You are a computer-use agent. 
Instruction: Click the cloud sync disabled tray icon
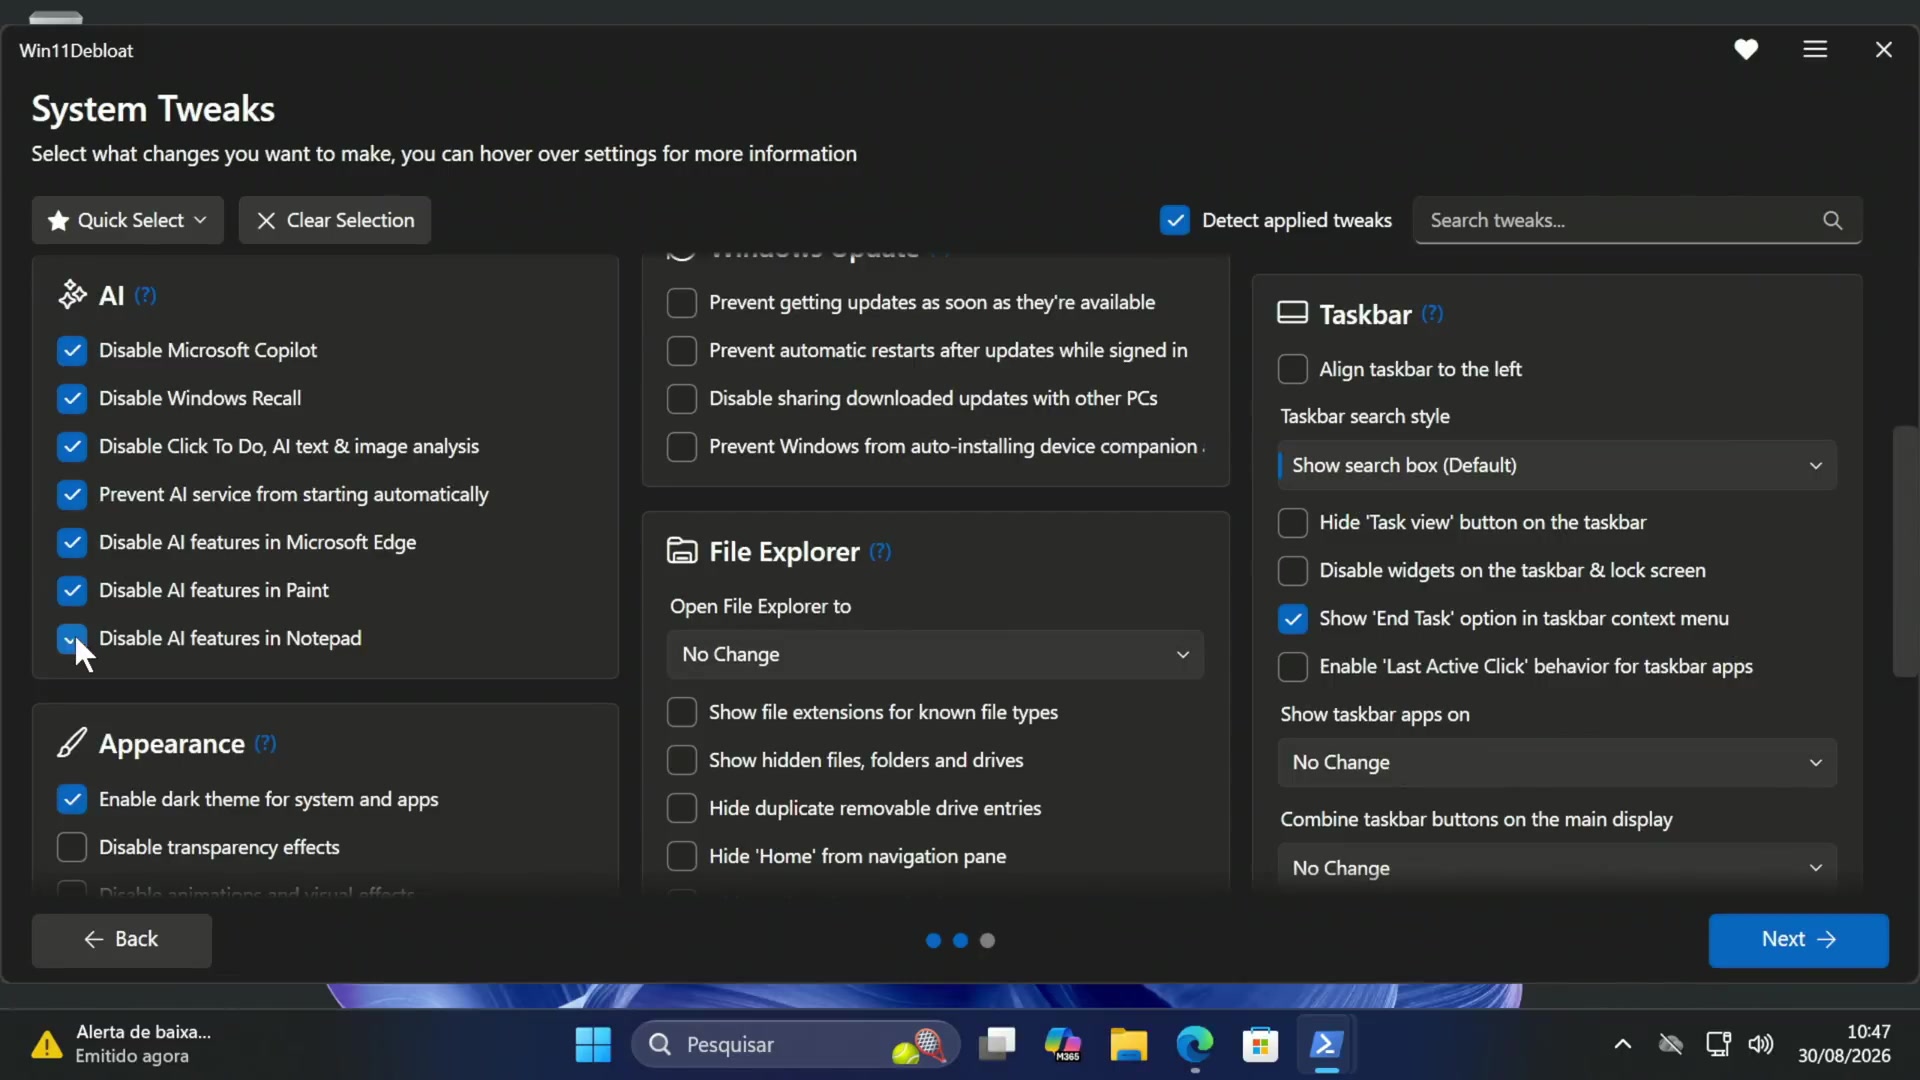click(x=1671, y=1044)
